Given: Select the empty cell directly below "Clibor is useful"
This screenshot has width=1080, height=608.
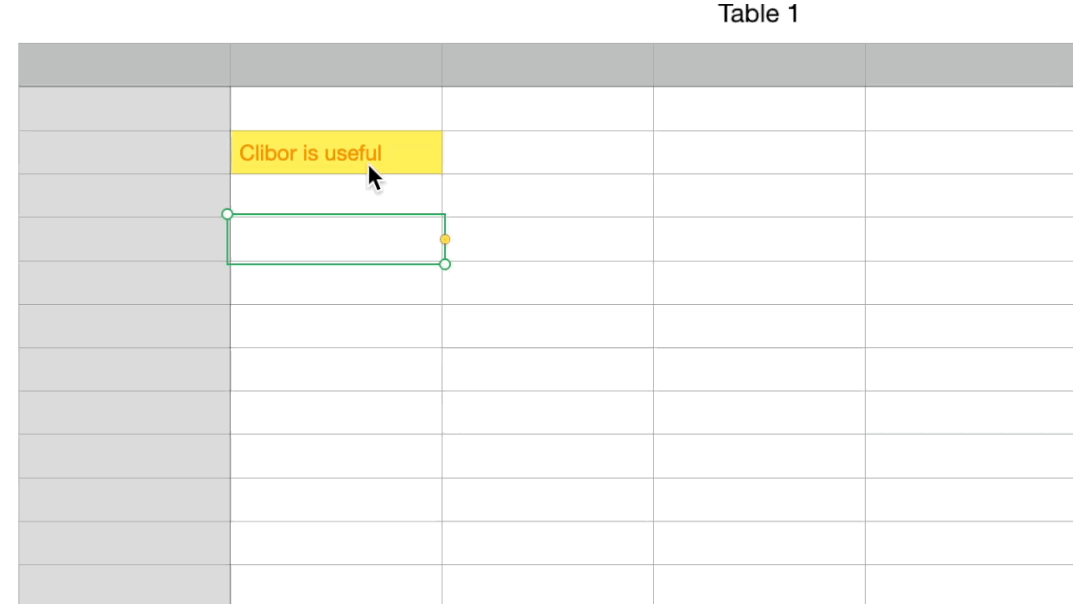Looking at the screenshot, I should (x=337, y=196).
